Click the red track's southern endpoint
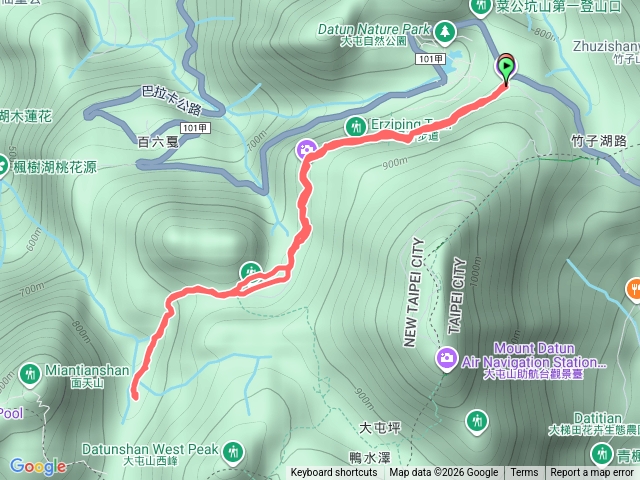640x480 pixels. pos(134,395)
